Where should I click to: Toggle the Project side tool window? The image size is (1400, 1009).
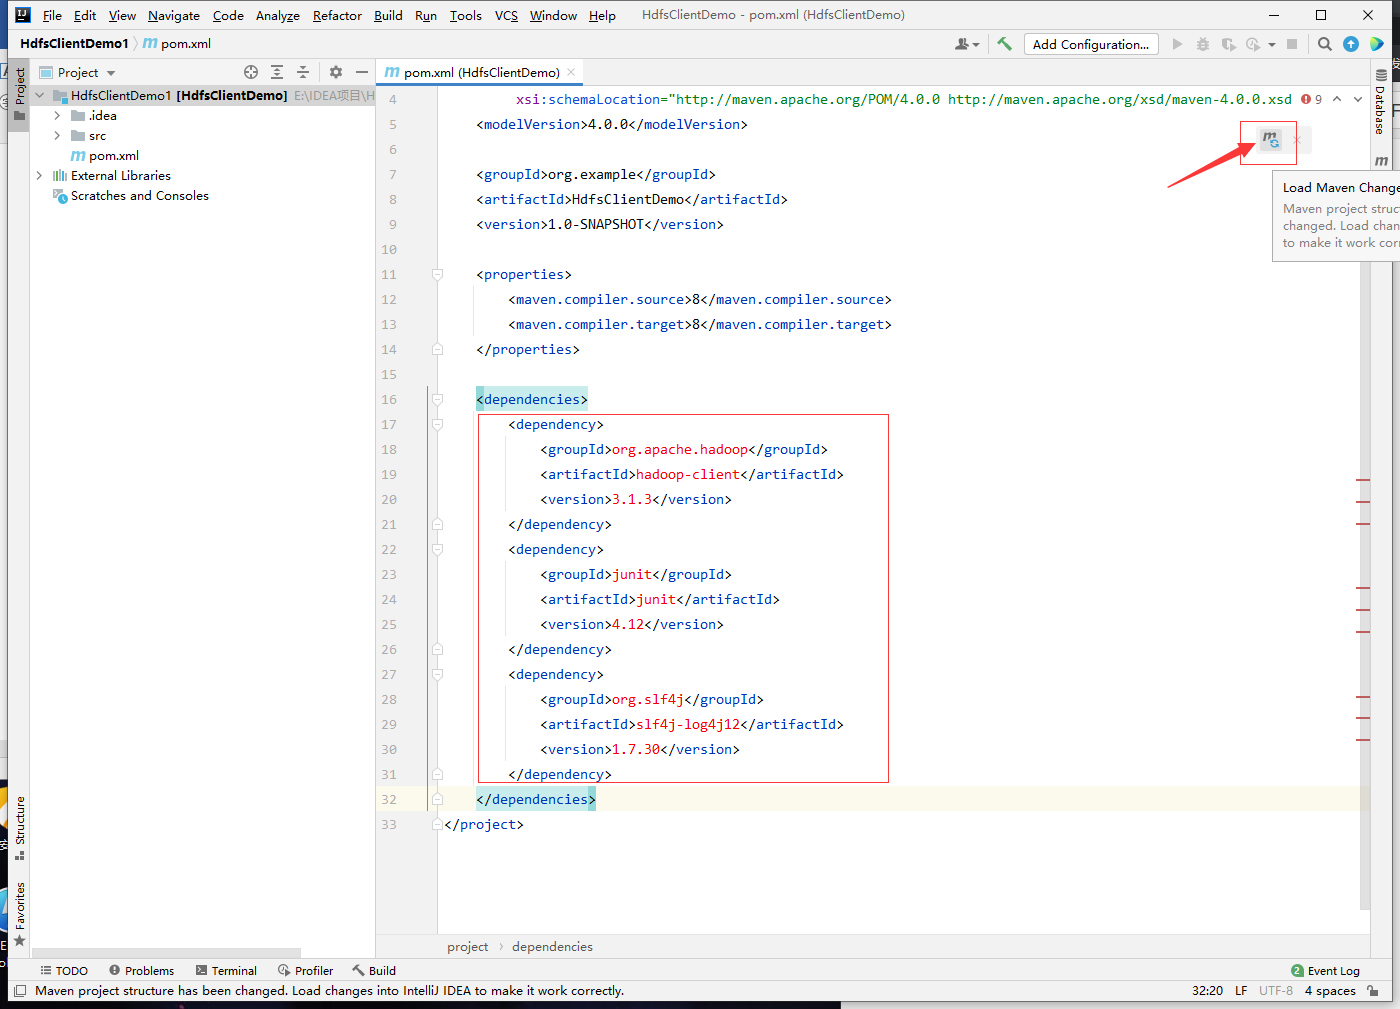pos(19,93)
